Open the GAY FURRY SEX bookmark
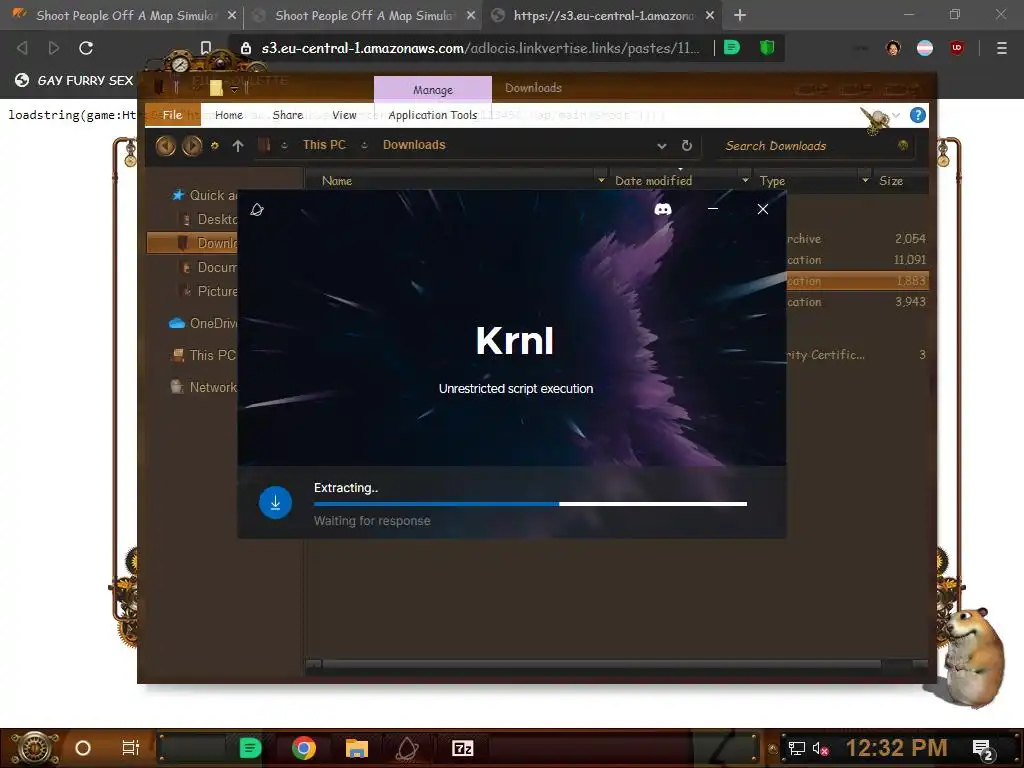 click(74, 80)
